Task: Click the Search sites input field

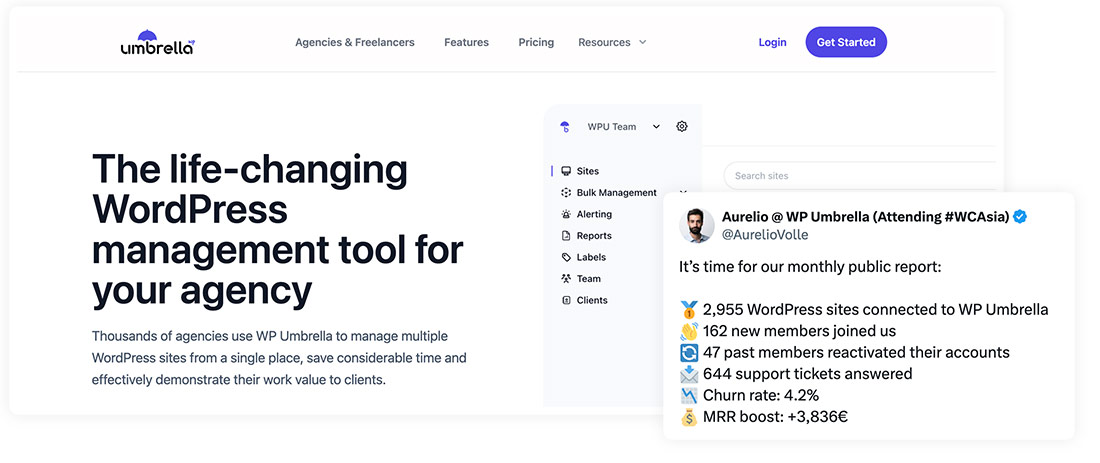Action: (x=861, y=175)
